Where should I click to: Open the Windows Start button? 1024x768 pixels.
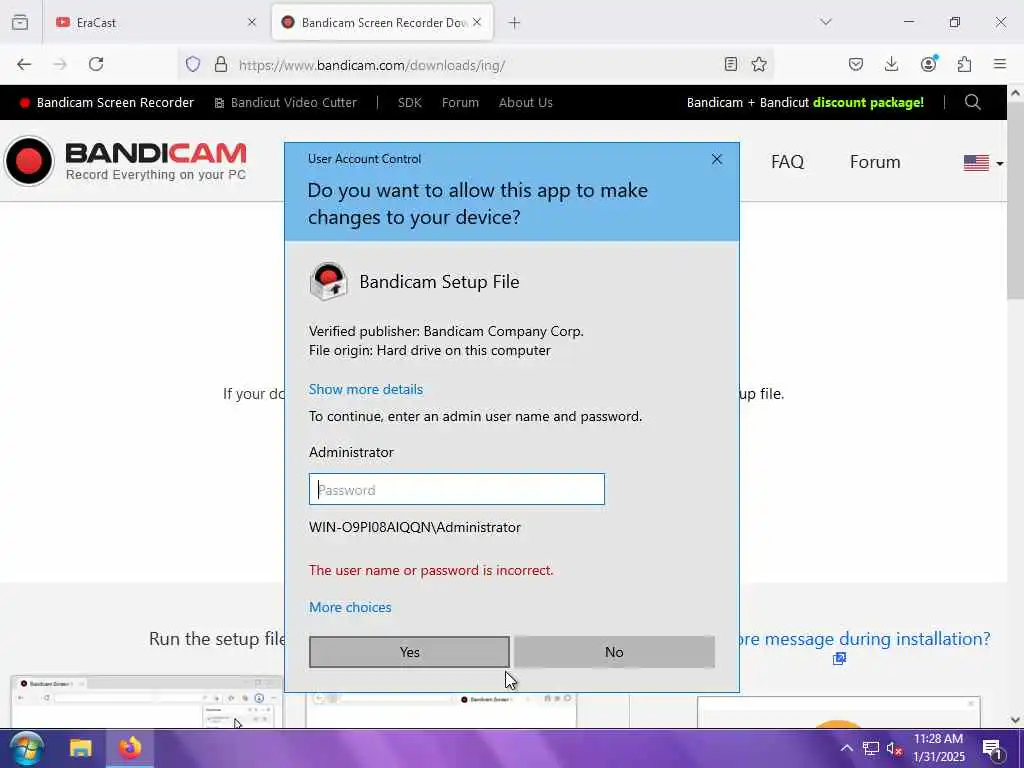(26, 748)
